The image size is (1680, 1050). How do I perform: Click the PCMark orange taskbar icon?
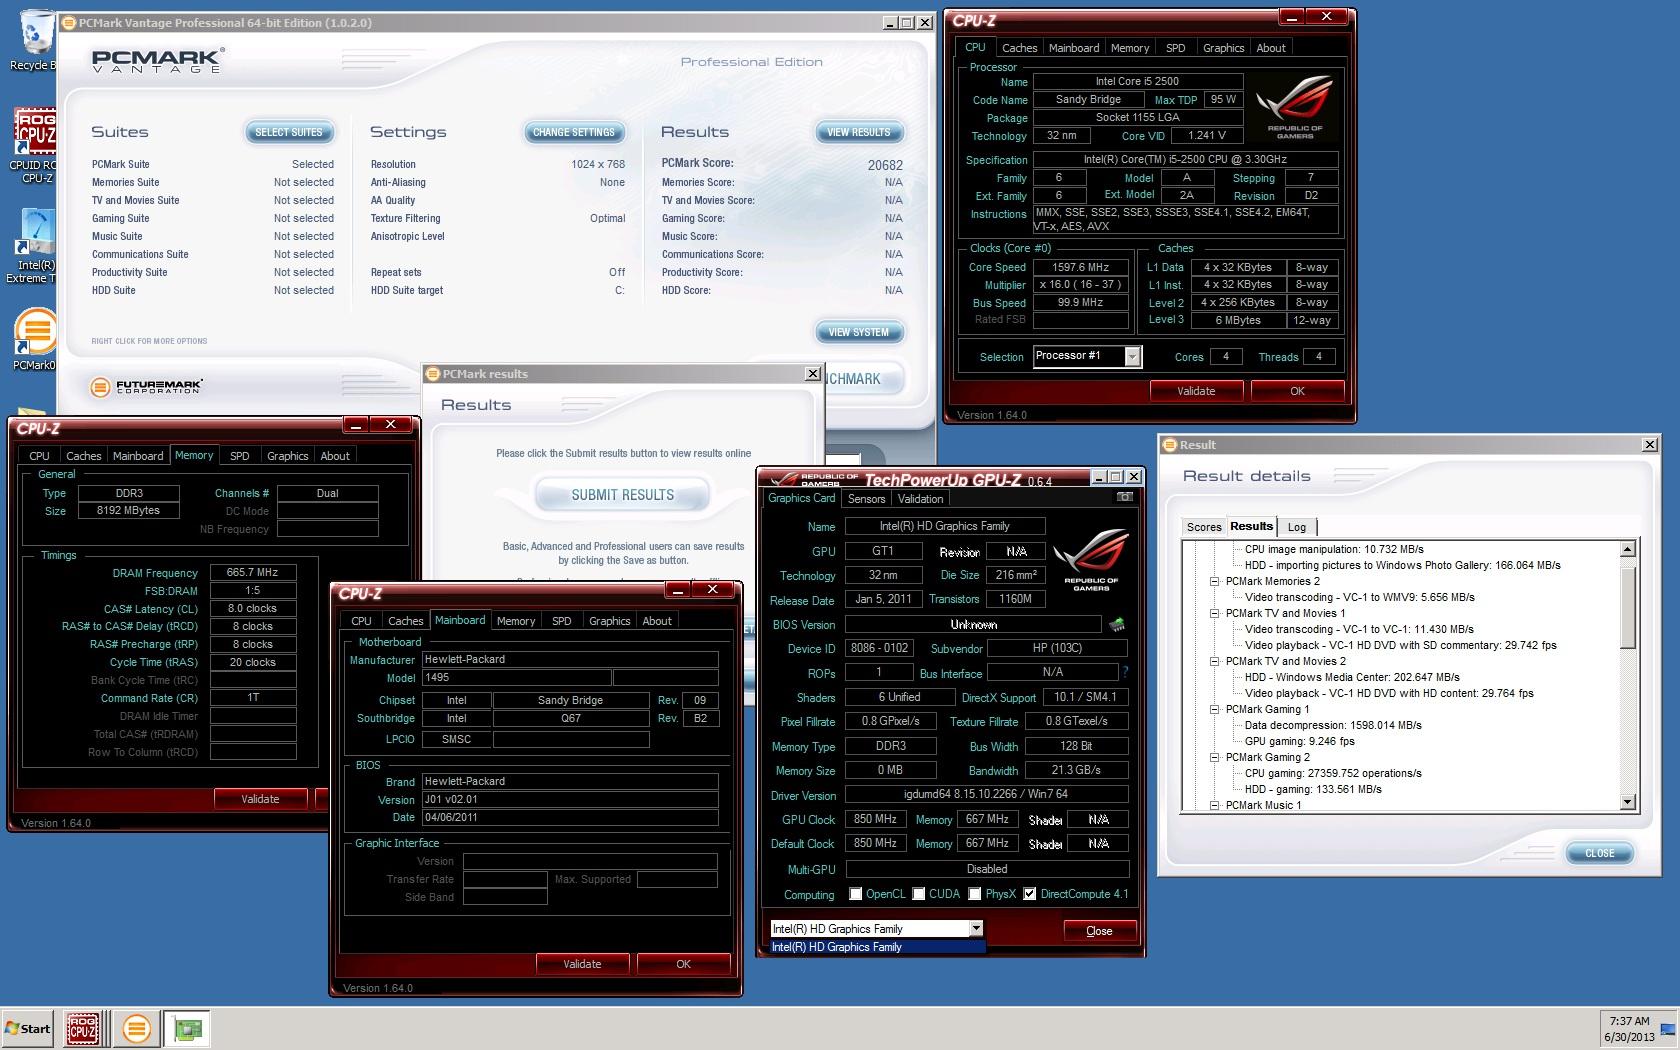click(136, 1028)
